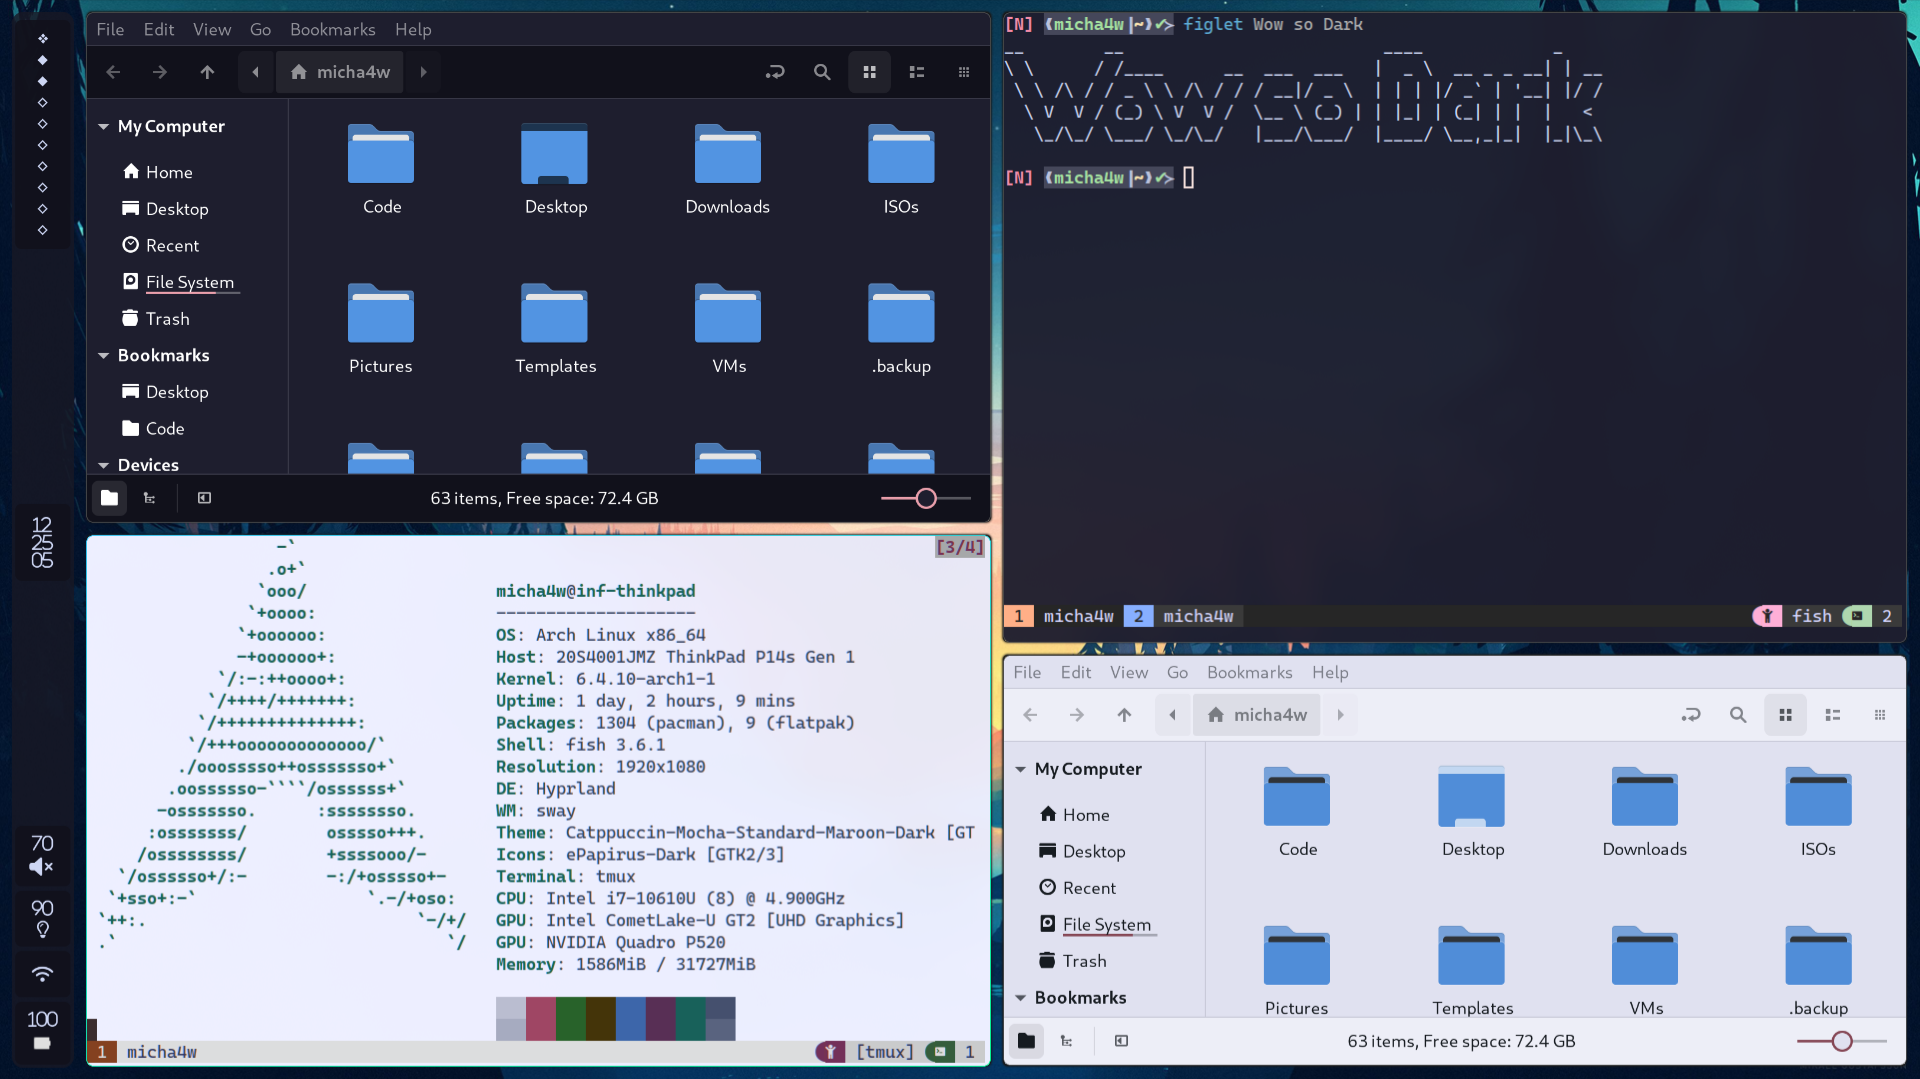Click the battery indicator showing 100
1920x1079 pixels.
pyautogui.click(x=41, y=1030)
